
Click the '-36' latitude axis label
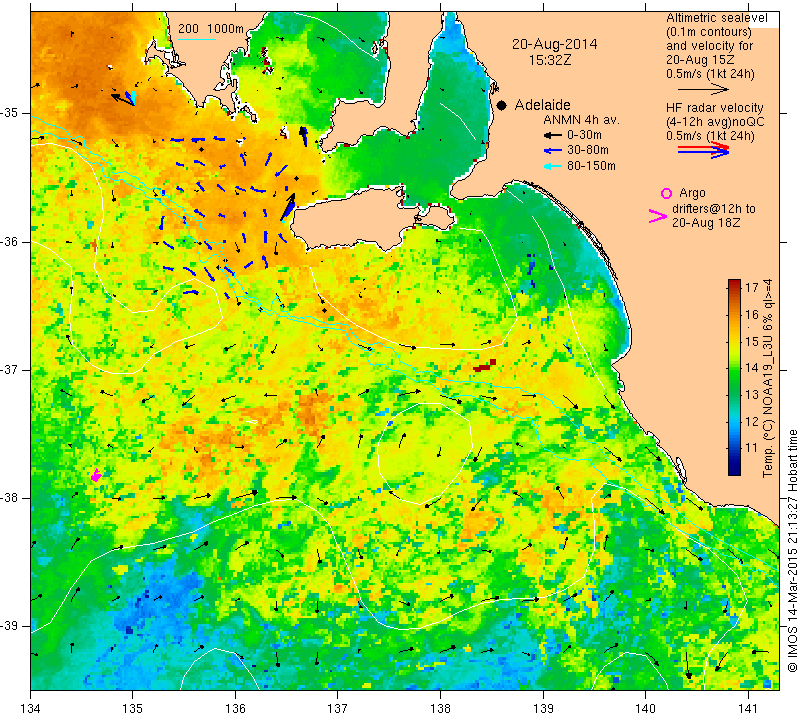tap(10, 241)
